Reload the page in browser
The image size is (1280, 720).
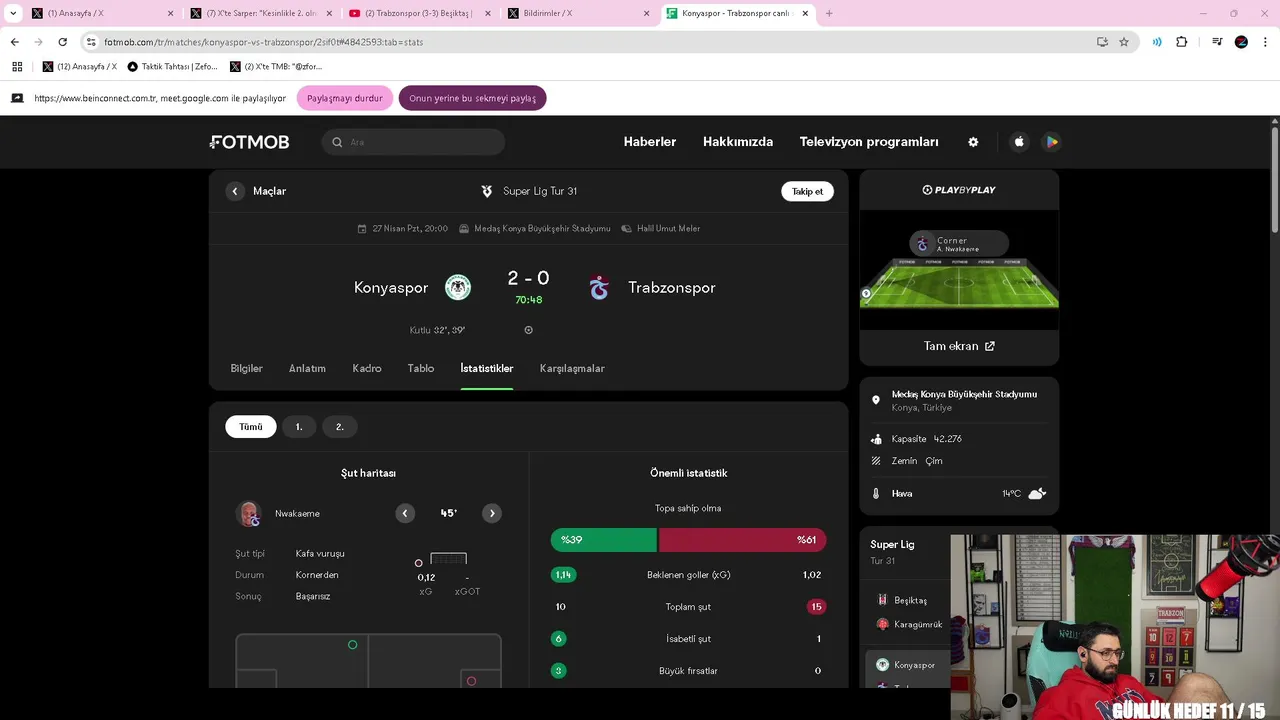tap(62, 42)
